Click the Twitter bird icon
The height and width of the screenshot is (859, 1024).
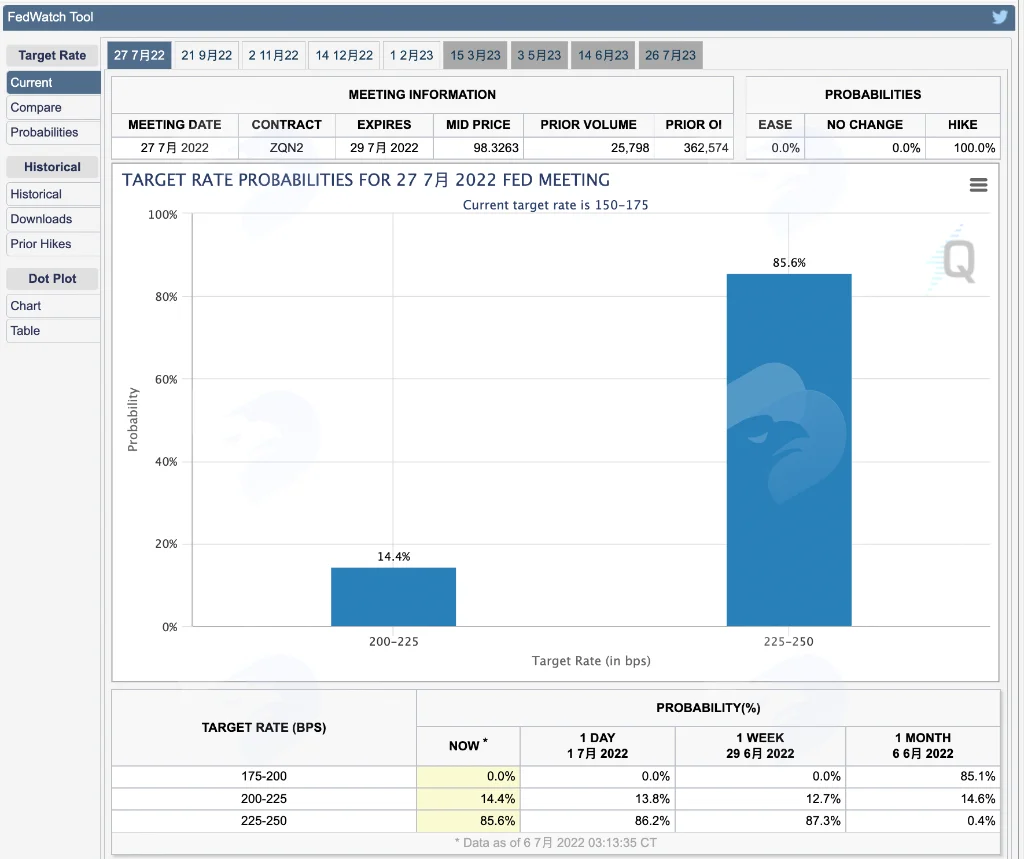999,17
